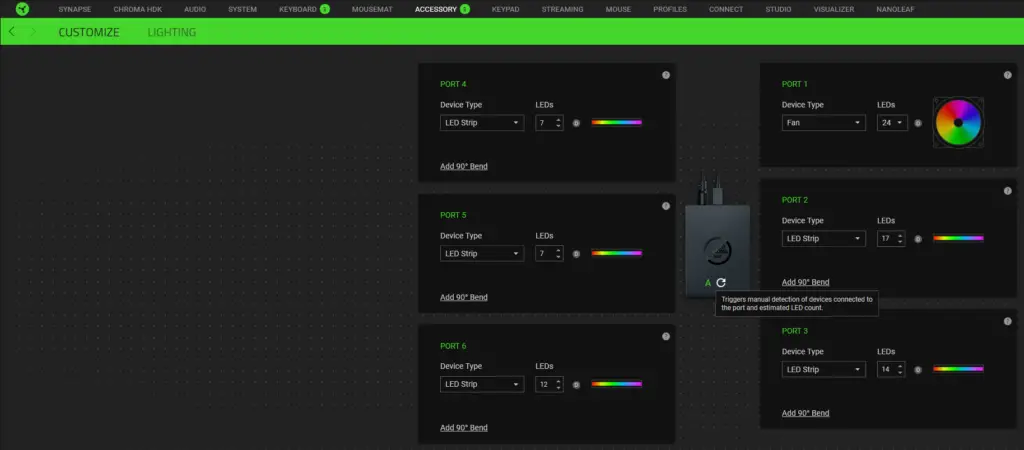Viewport: 1024px width, 450px height.
Task: Click Port 3 rainbow LED strip preview
Action: point(958,369)
